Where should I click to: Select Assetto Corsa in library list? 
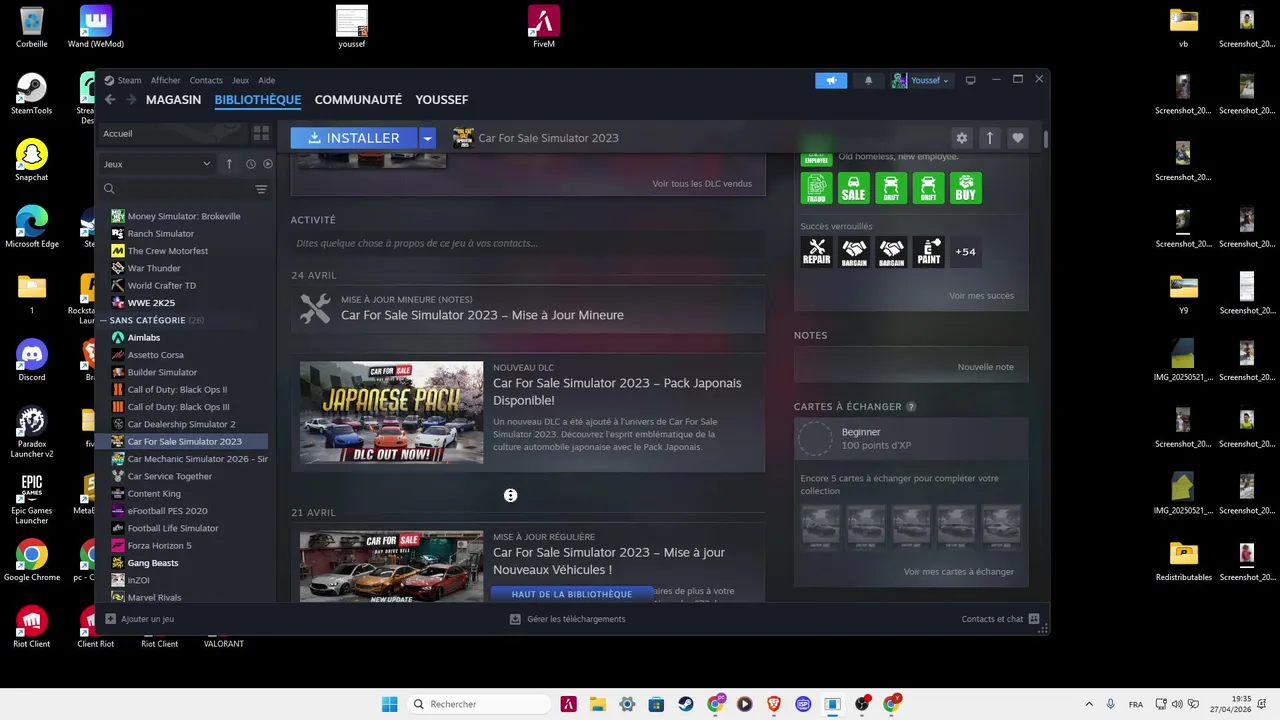[x=155, y=355]
